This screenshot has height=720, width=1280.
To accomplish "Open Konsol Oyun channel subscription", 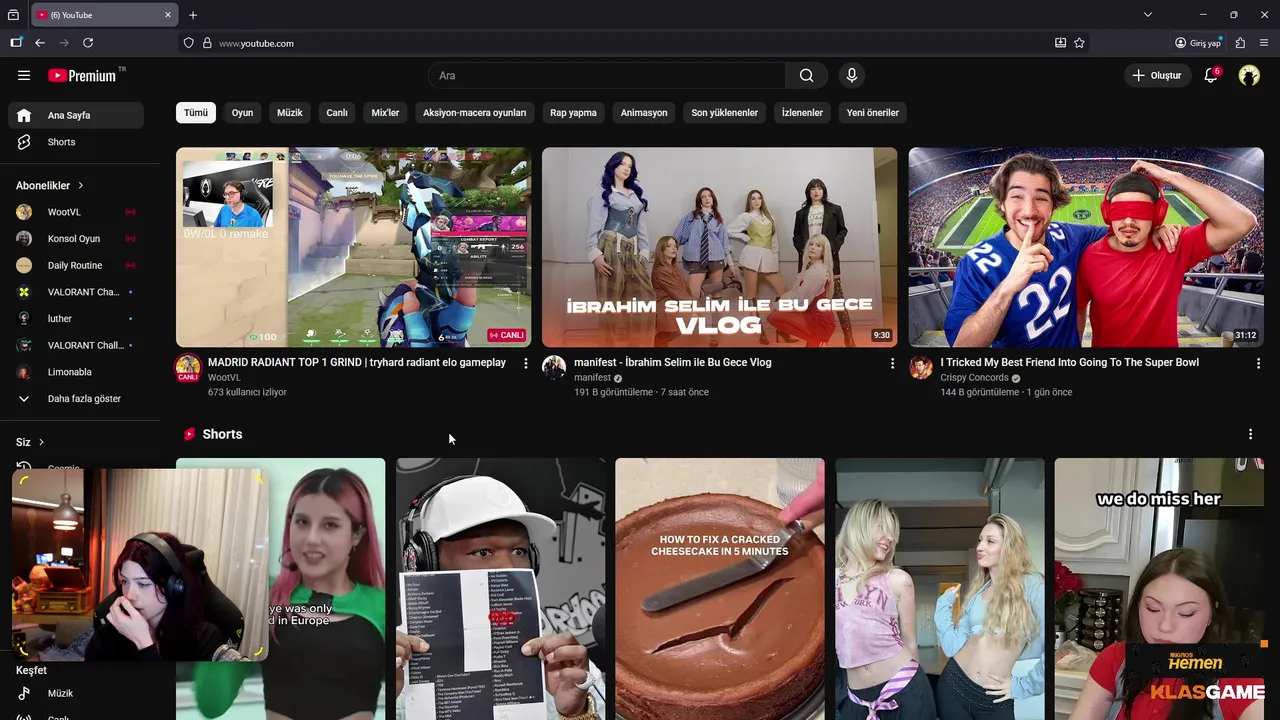I will [76, 239].
